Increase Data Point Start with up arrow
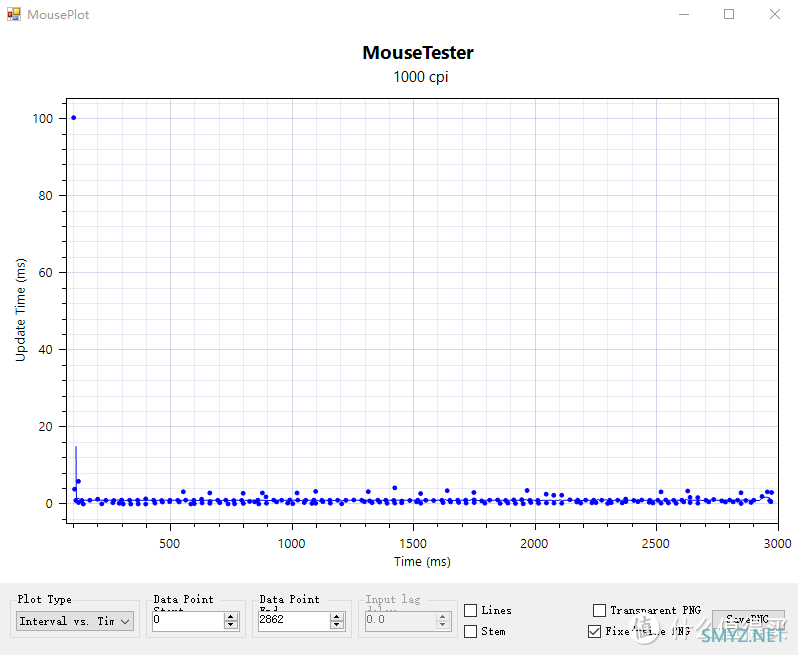798x655 pixels. coord(232,617)
